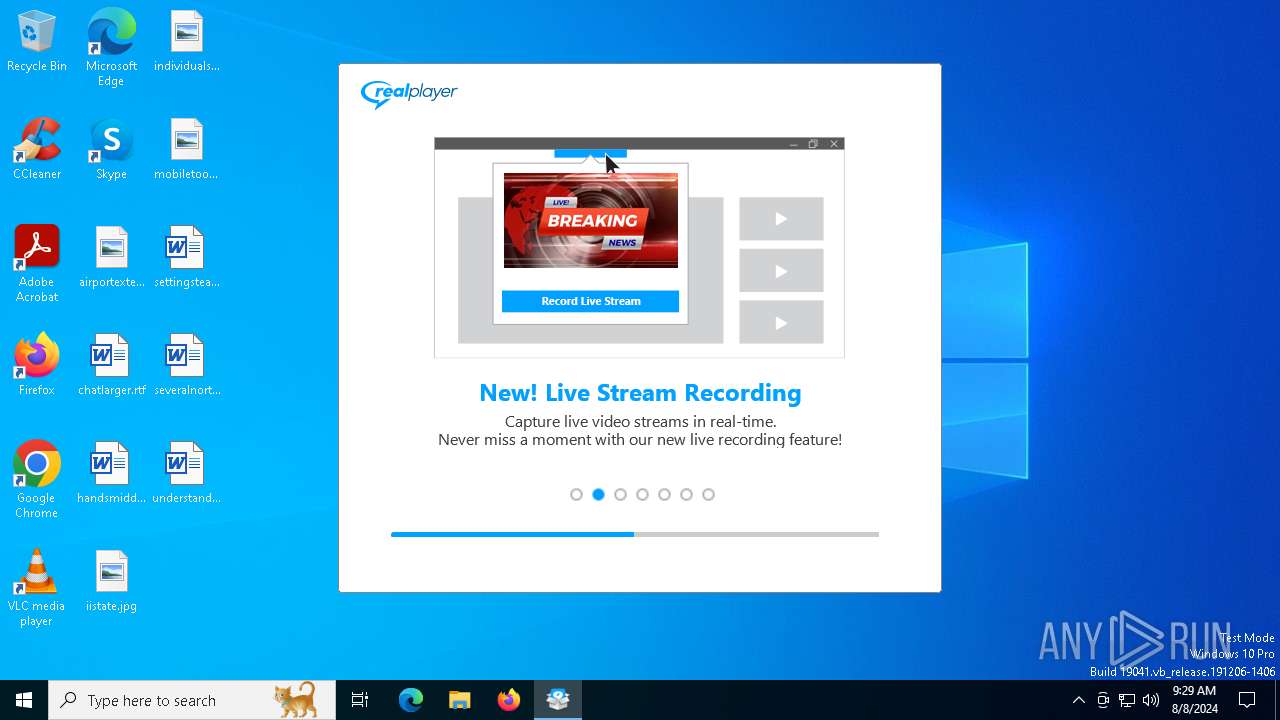Open File Explorer from the taskbar
Viewport: 1280px width, 720px height.
pyautogui.click(x=460, y=700)
